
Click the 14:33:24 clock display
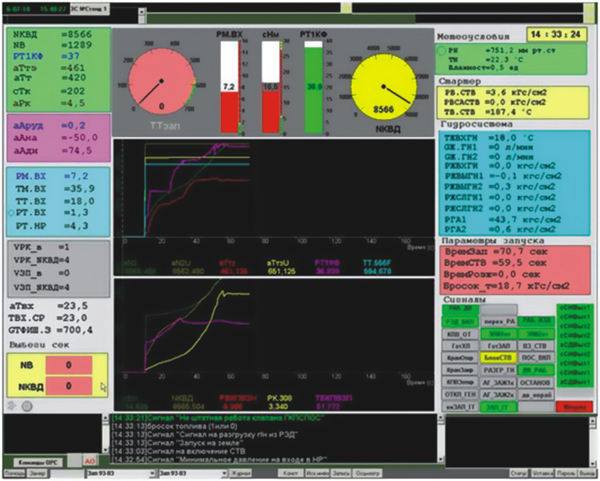point(559,33)
